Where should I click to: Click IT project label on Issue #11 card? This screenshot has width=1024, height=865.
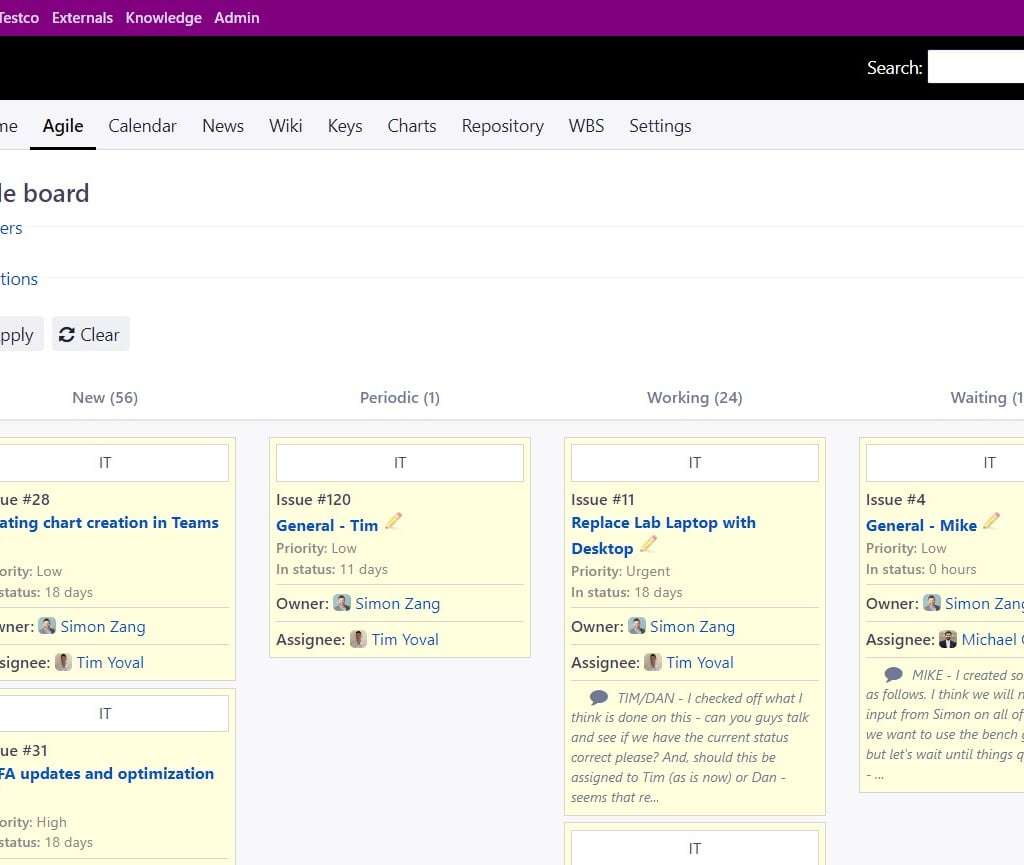coord(694,463)
